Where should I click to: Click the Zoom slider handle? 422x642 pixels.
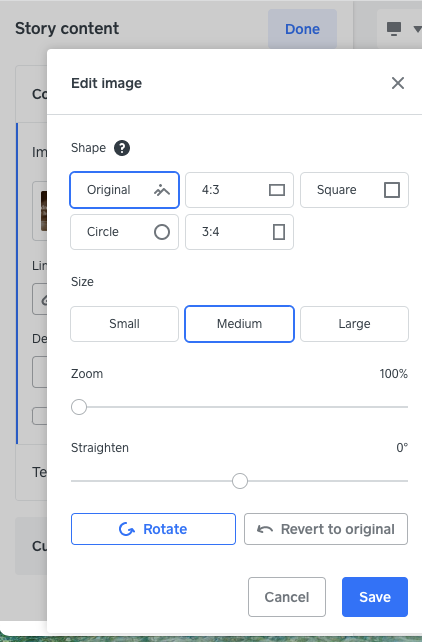pyautogui.click(x=79, y=407)
